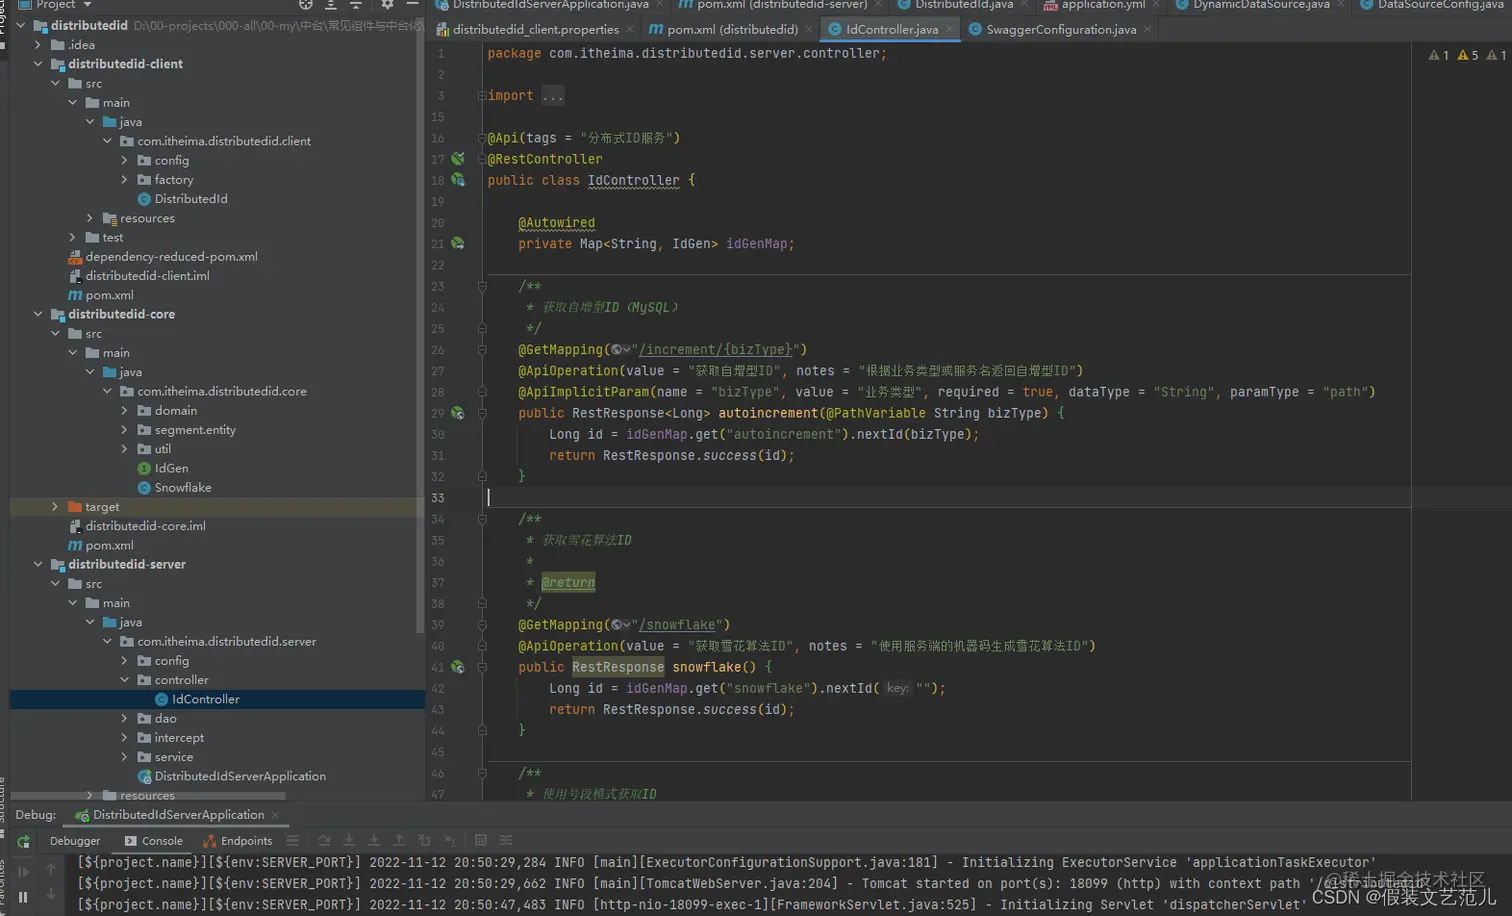Fold the import block on line 3
The image size is (1512, 916).
tap(482, 96)
